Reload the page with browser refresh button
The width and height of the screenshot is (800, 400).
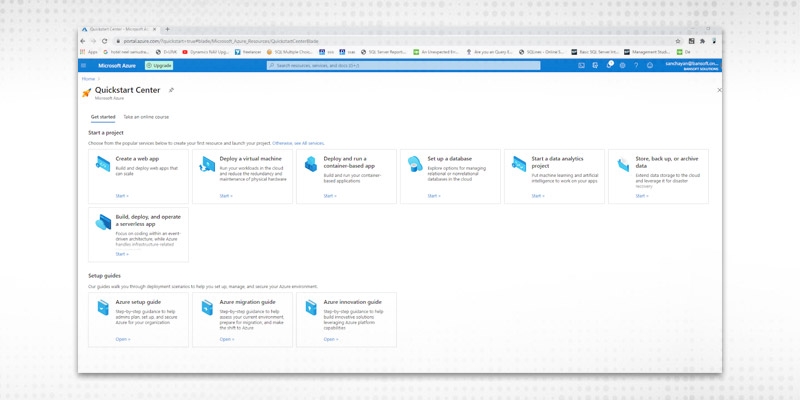[x=105, y=41]
